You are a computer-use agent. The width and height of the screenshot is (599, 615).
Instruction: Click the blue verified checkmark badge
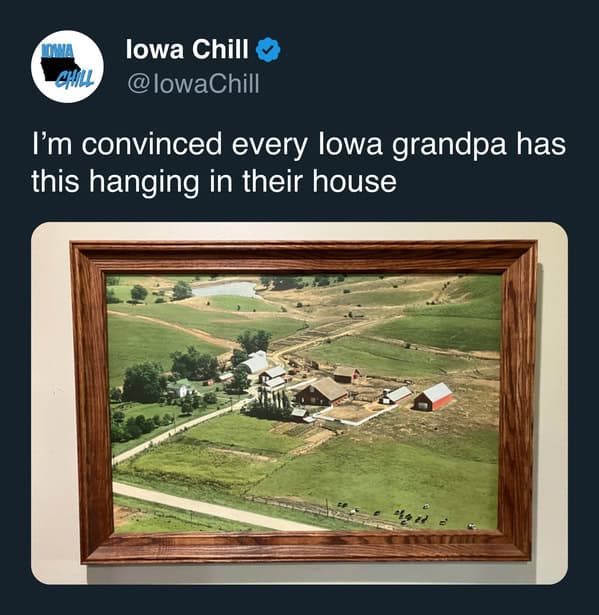pos(268,49)
